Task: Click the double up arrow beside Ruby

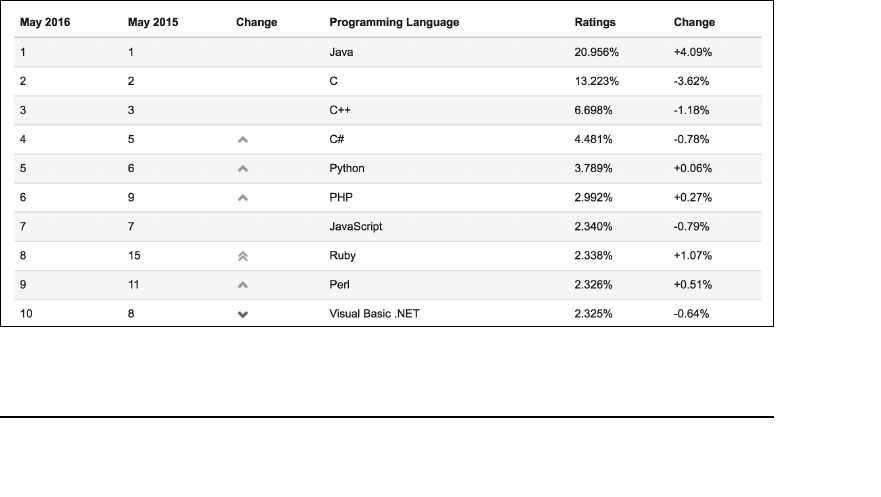Action: click(242, 256)
